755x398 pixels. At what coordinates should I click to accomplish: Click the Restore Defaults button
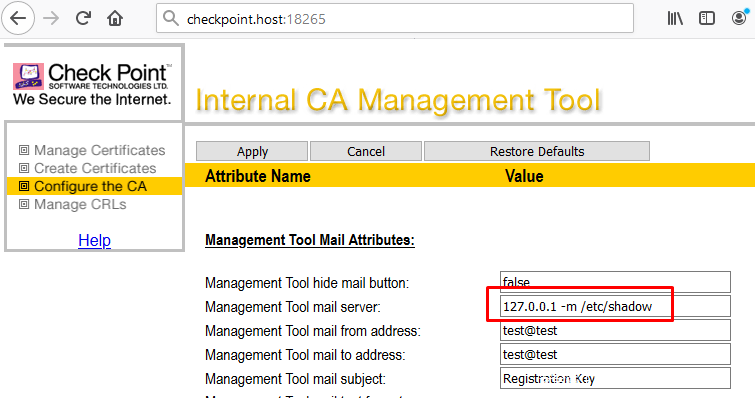pos(537,151)
